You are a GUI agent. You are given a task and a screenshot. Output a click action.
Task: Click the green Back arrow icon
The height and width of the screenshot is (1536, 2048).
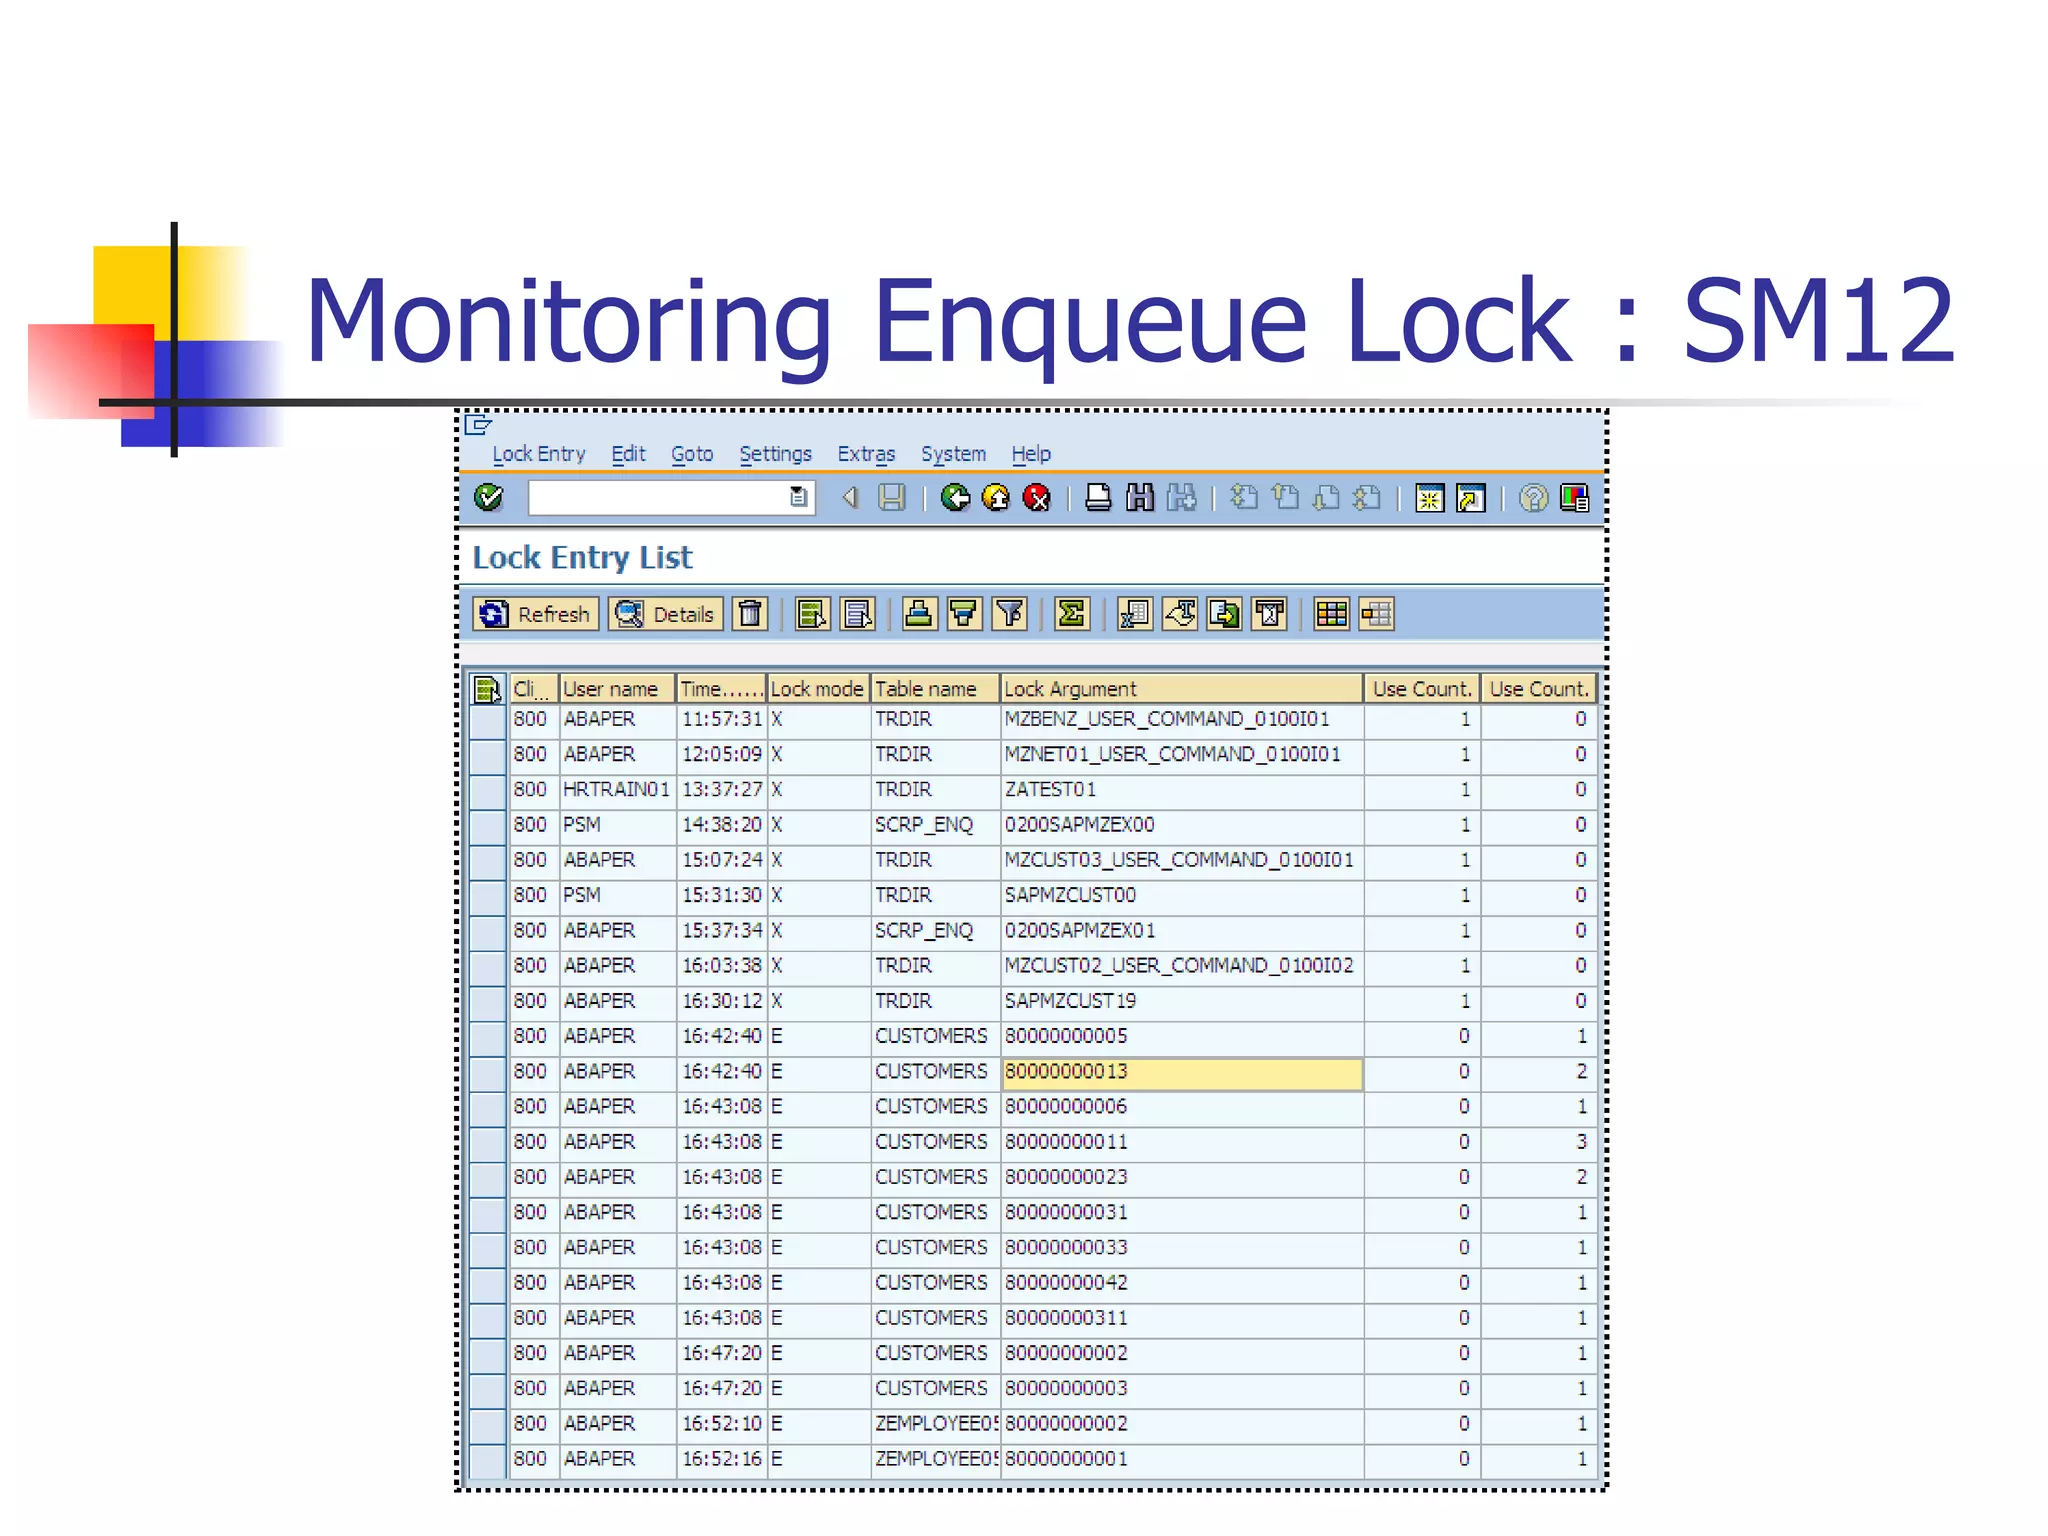(955, 497)
